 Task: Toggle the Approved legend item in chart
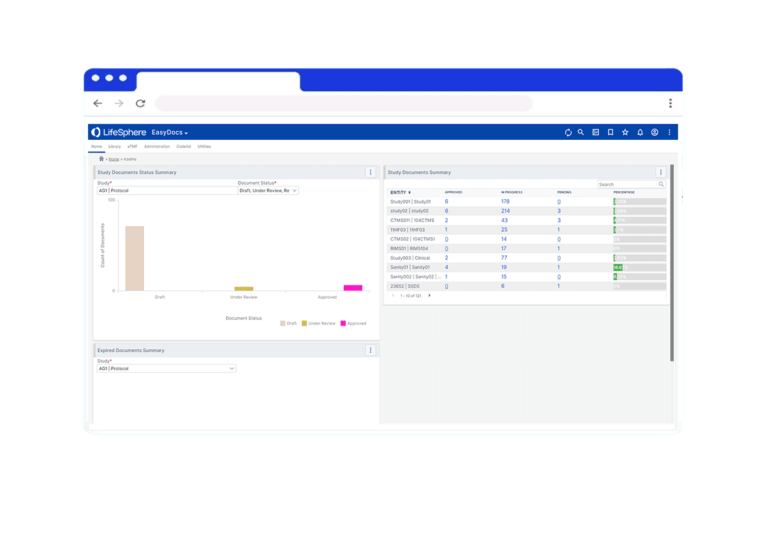tap(353, 323)
